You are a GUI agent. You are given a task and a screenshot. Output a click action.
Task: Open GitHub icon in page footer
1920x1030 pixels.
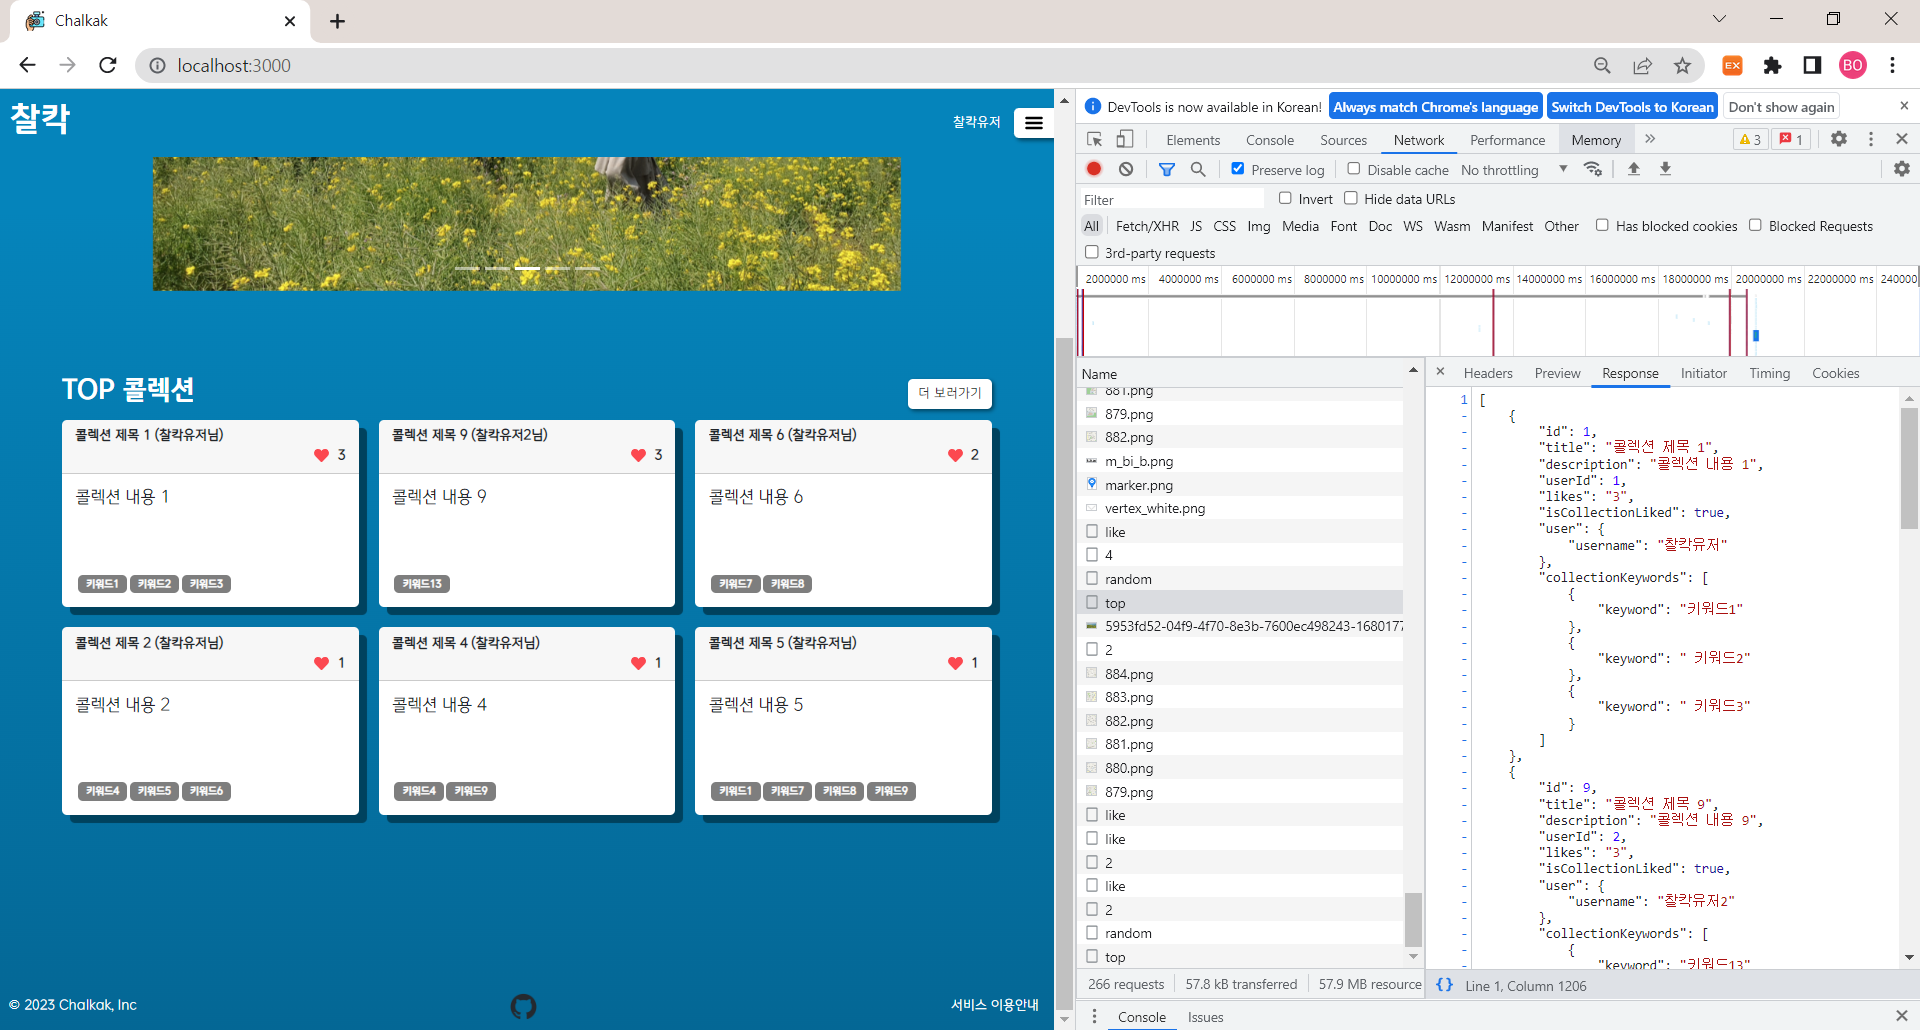coord(523,1006)
